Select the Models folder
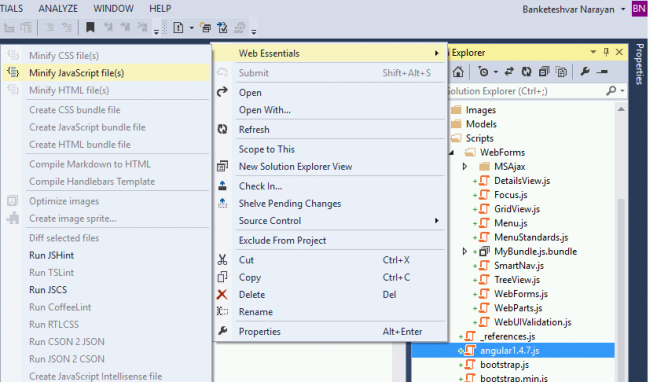The height and width of the screenshot is (382, 650). (x=481, y=124)
